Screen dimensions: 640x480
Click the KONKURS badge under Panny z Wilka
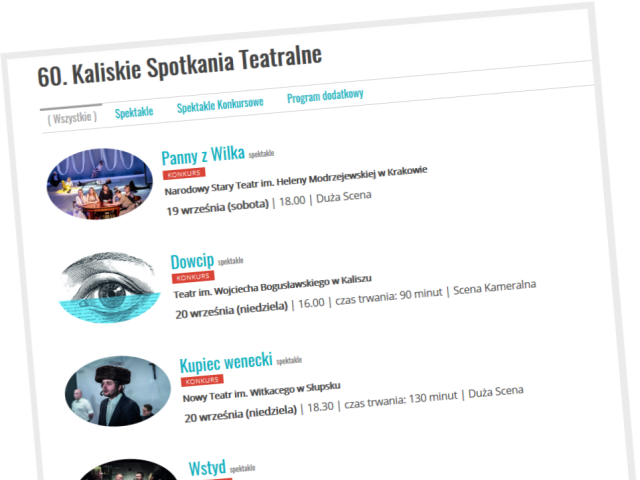[x=184, y=173]
